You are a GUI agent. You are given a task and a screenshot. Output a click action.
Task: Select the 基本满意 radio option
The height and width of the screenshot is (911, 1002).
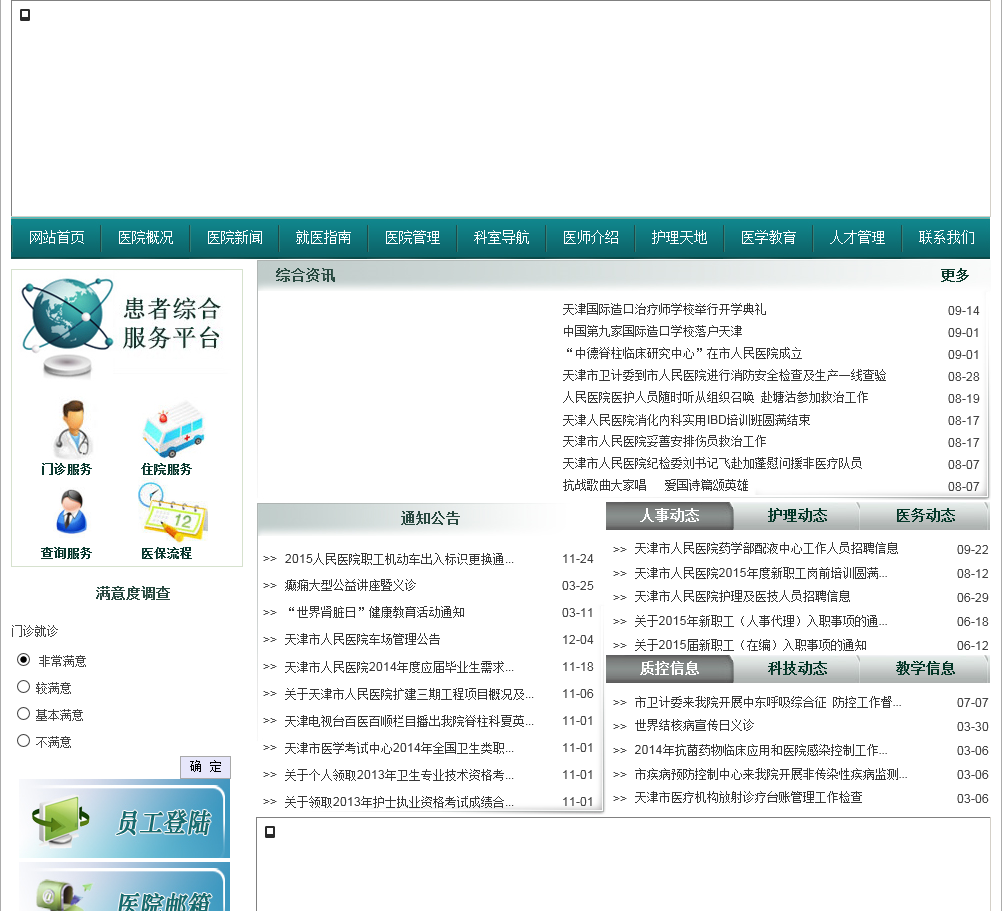(24, 714)
